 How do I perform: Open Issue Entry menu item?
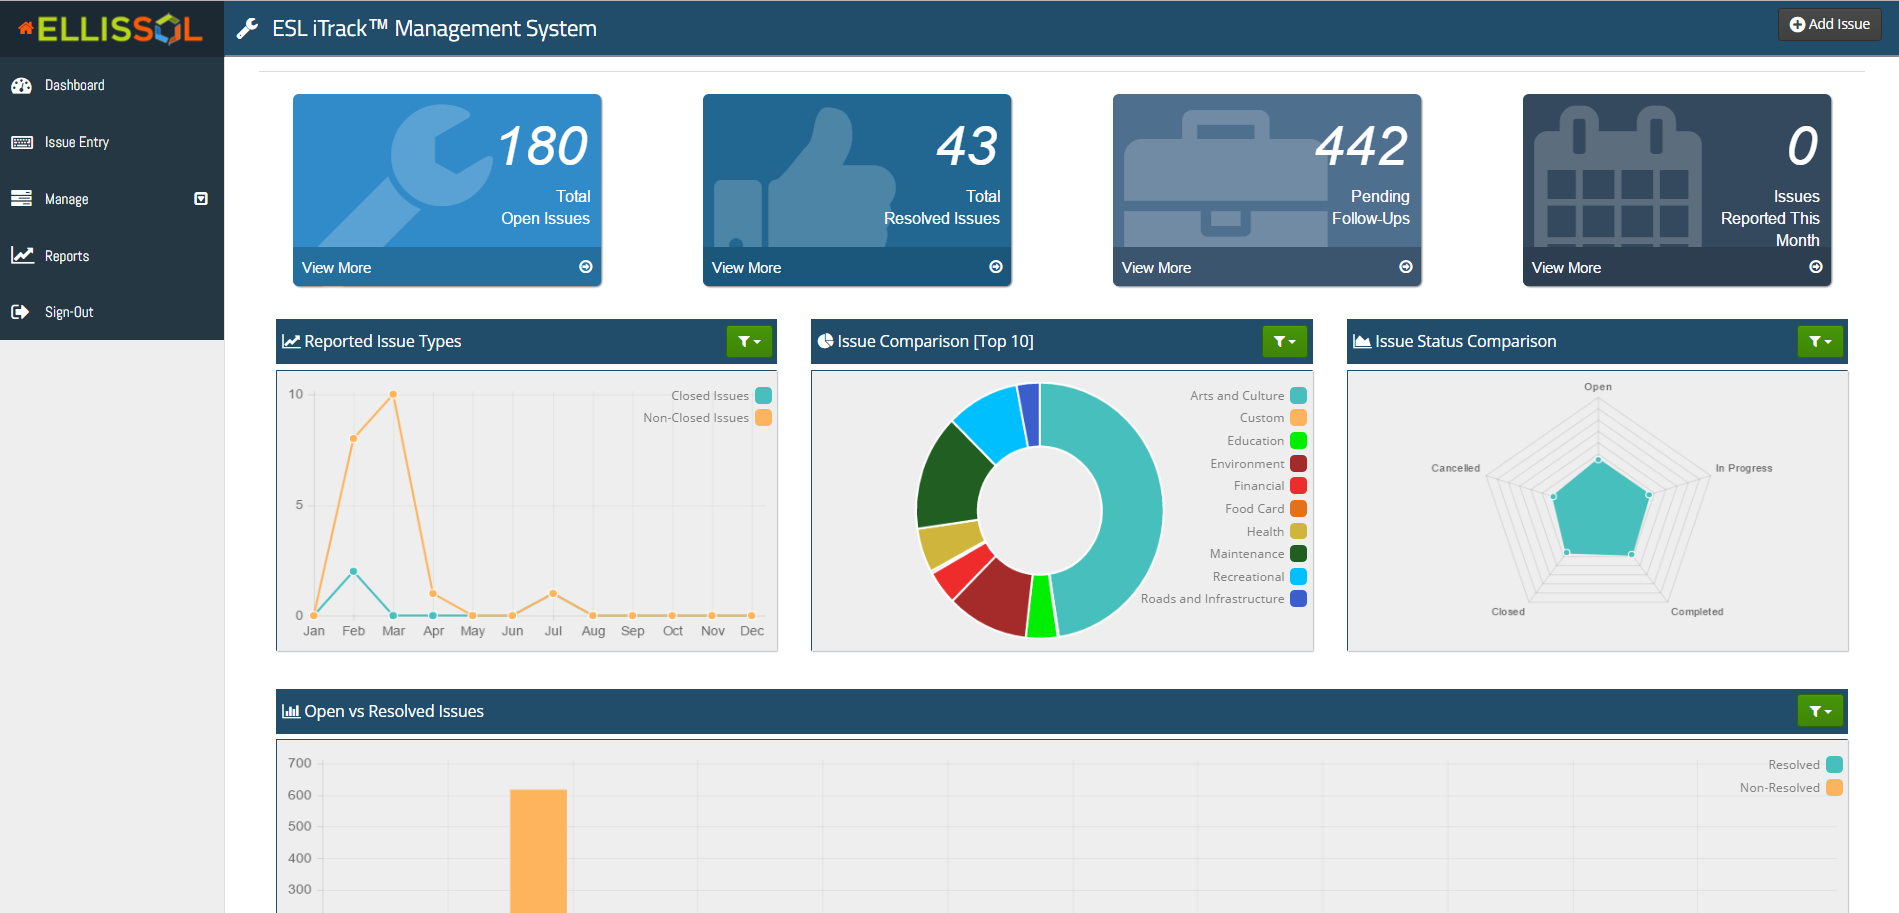pos(112,143)
